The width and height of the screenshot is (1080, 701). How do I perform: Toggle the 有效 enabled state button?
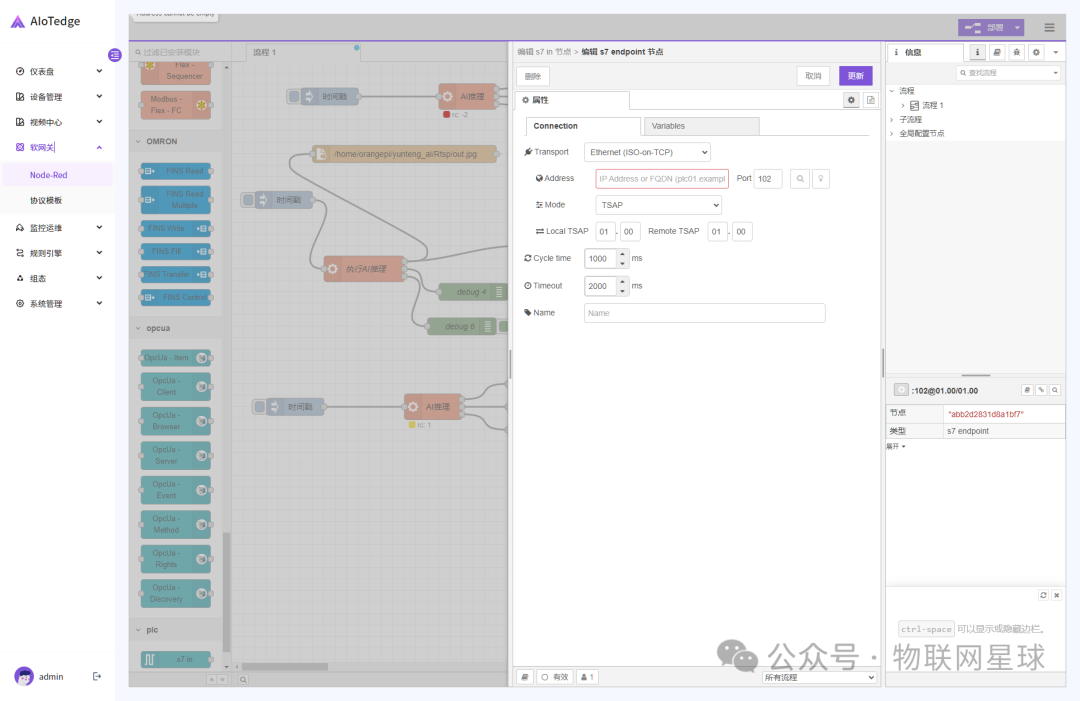554,677
